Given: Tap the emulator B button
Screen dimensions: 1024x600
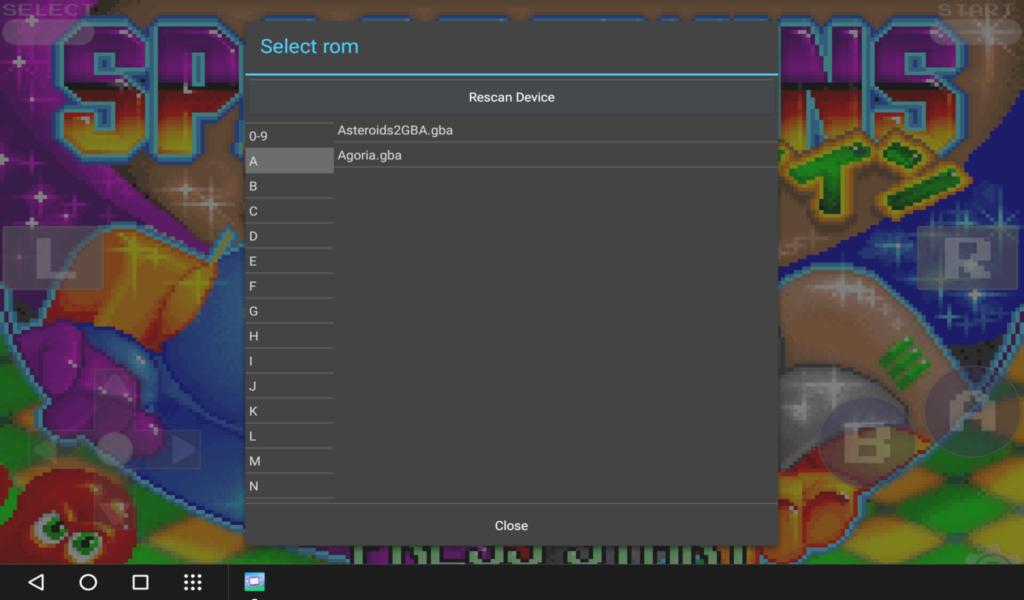Looking at the screenshot, I should click(x=867, y=442).
